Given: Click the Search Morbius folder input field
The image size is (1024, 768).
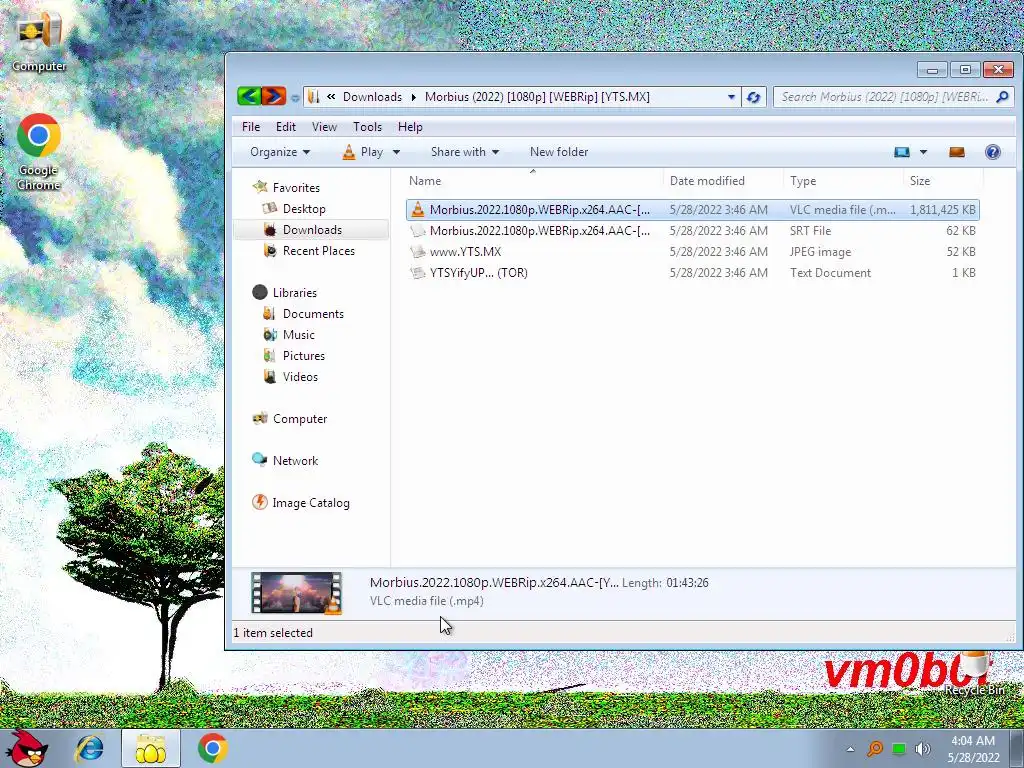Looking at the screenshot, I should (885, 97).
